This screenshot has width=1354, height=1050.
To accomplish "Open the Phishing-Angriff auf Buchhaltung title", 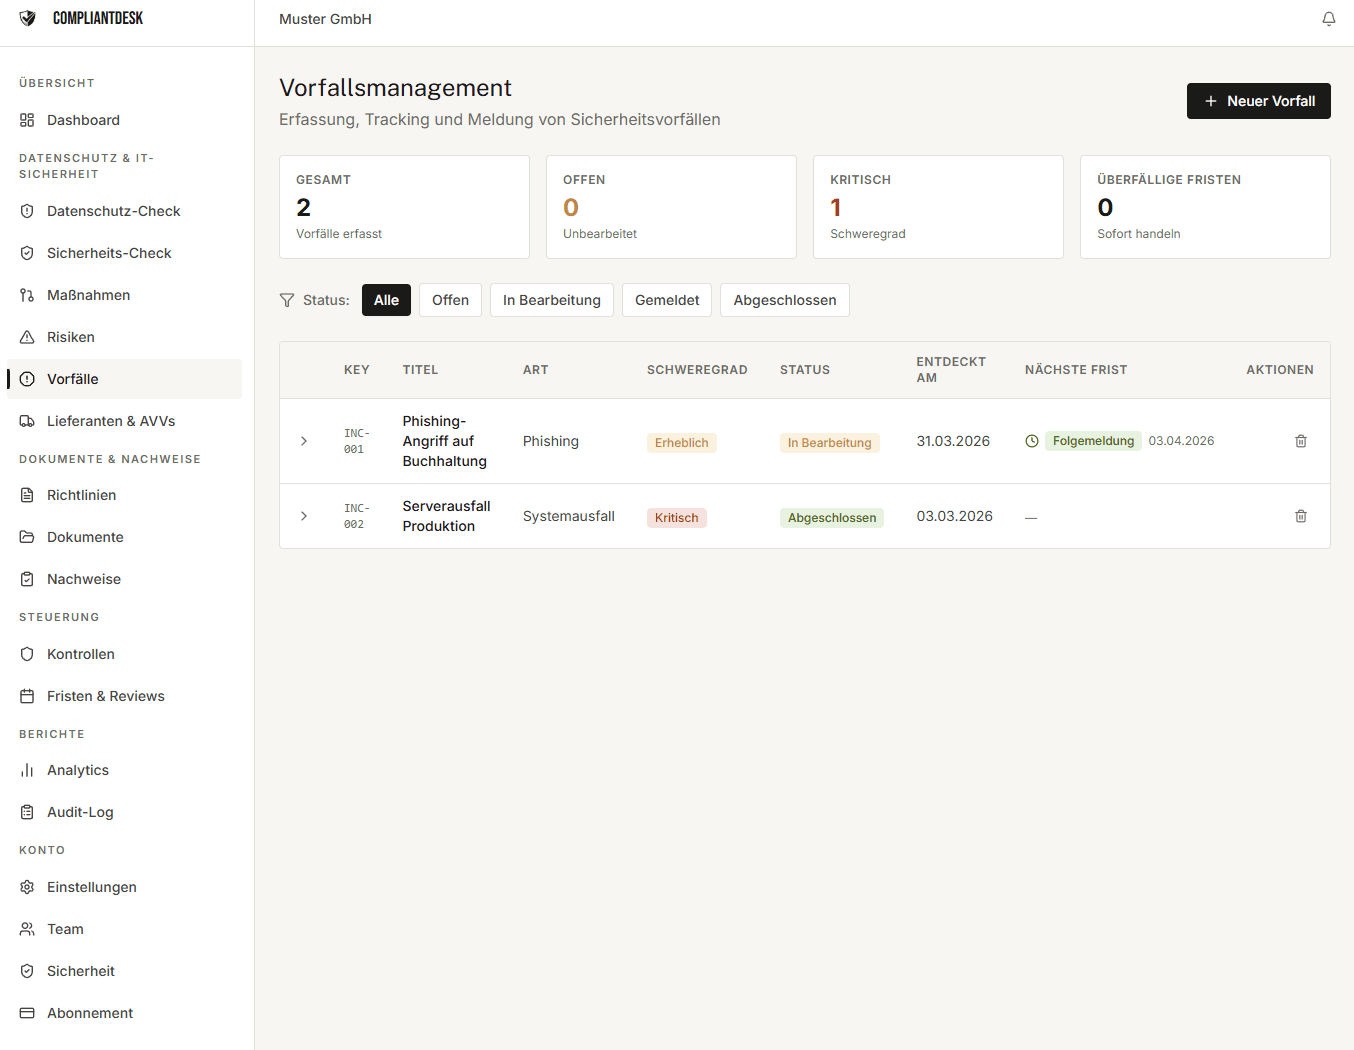I will (x=444, y=441).
